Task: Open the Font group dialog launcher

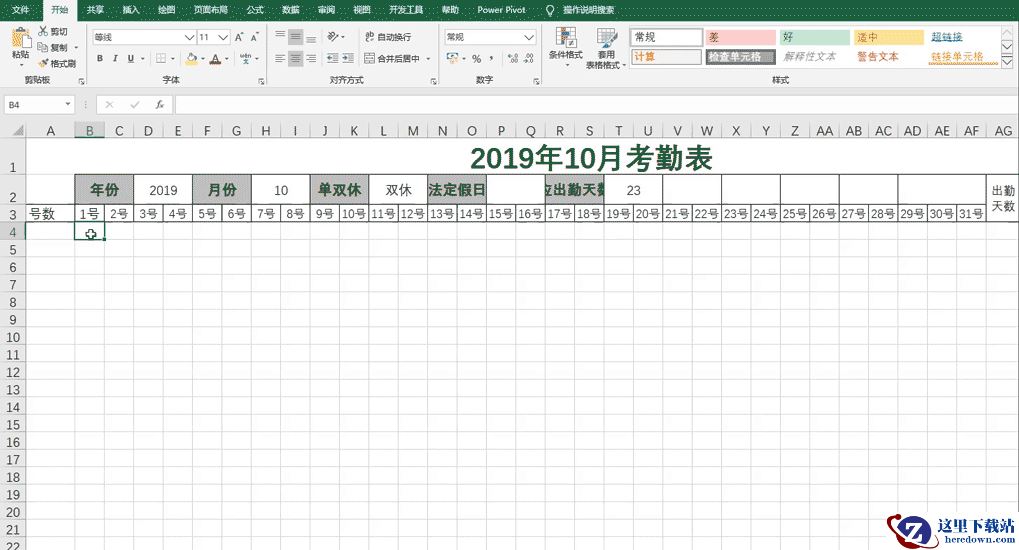Action: coord(261,81)
